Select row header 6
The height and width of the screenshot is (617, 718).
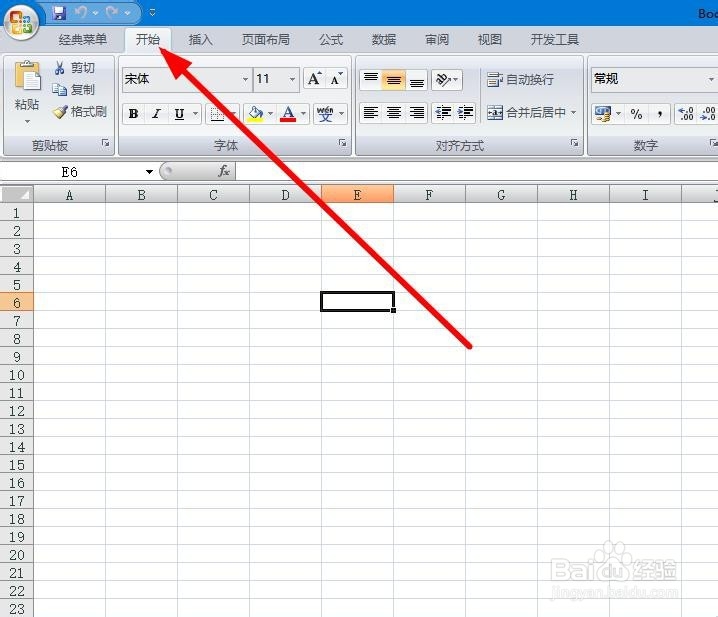(17, 302)
